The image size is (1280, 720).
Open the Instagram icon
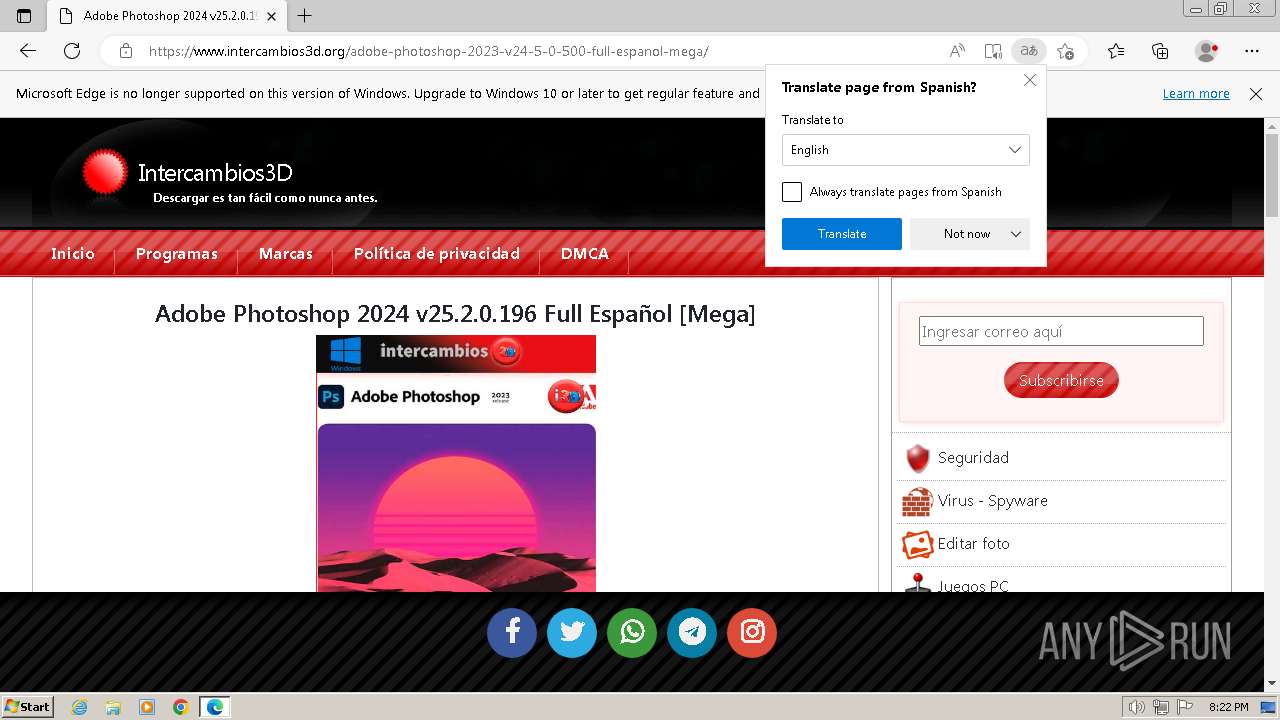point(752,632)
